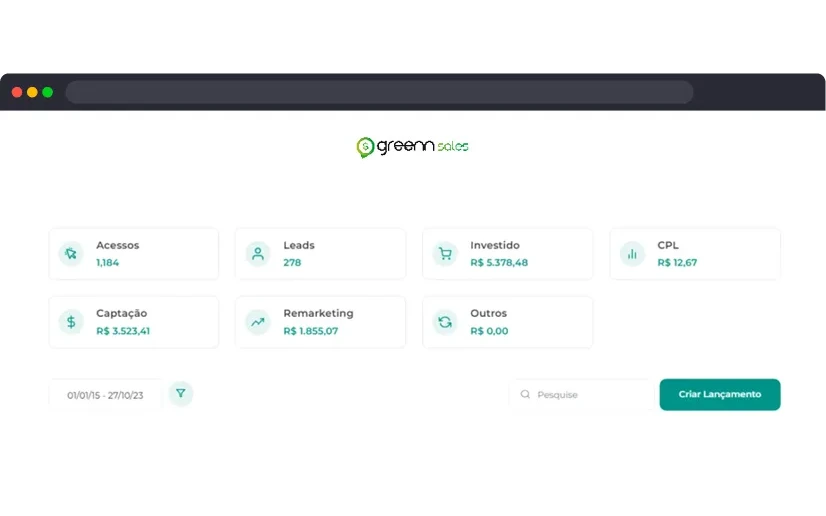Click the Acessos cursor icon
This screenshot has width=826, height=516.
[71, 254]
